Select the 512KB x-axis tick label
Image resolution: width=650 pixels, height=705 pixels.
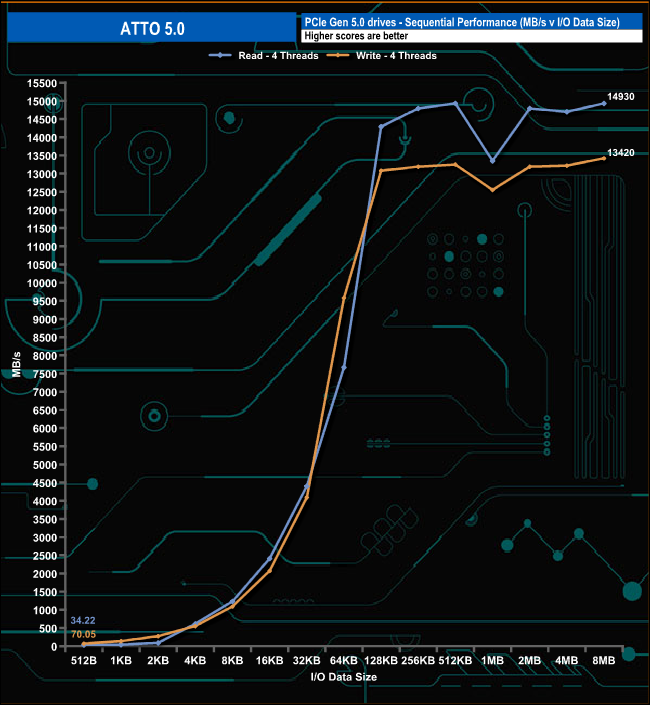[455, 661]
